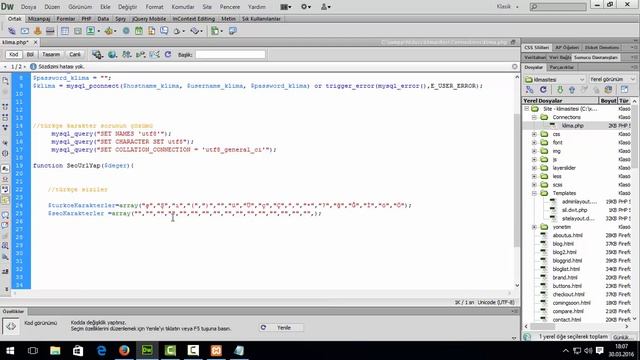
Task: Switch to the Formlar insert tab
Action: [66, 19]
